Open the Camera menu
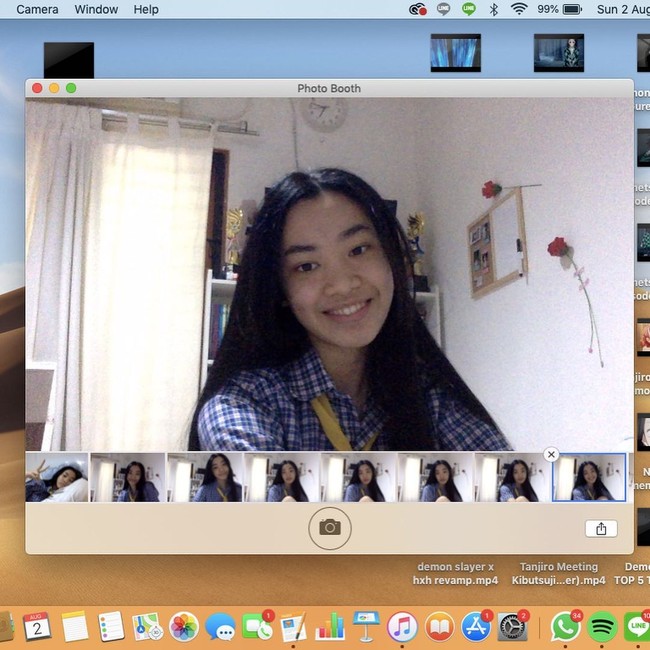This screenshot has width=650, height=650. [x=37, y=9]
